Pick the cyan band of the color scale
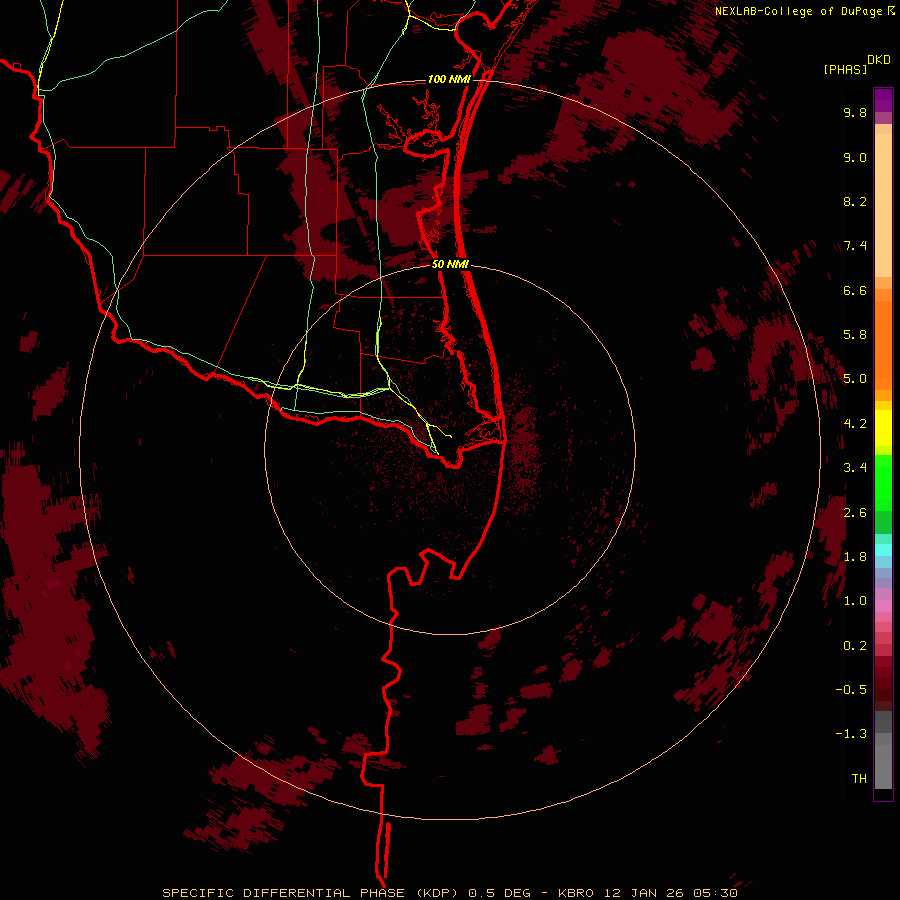 (x=883, y=550)
